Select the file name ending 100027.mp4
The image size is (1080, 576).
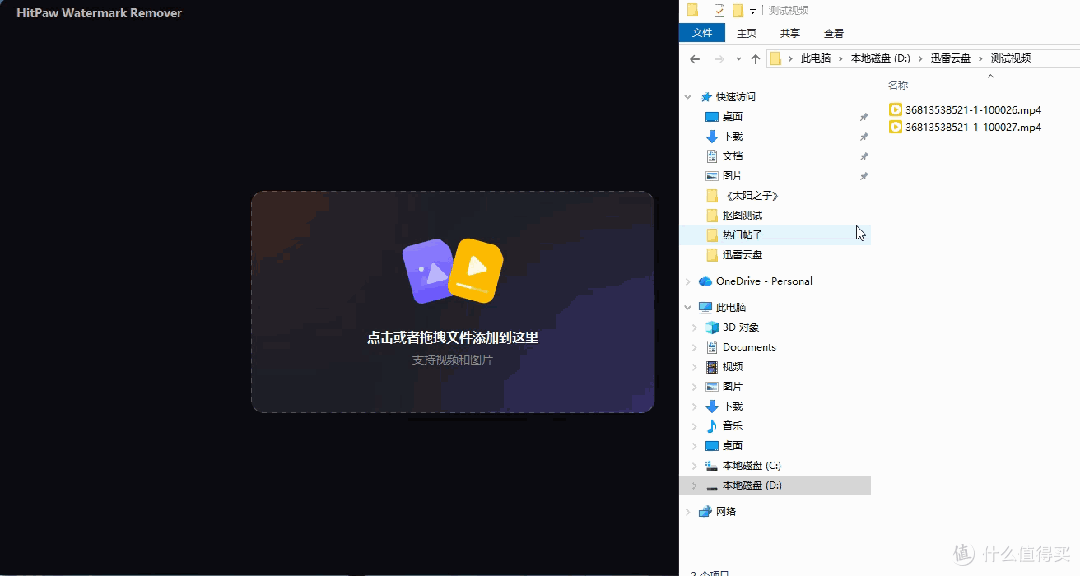click(x=973, y=127)
